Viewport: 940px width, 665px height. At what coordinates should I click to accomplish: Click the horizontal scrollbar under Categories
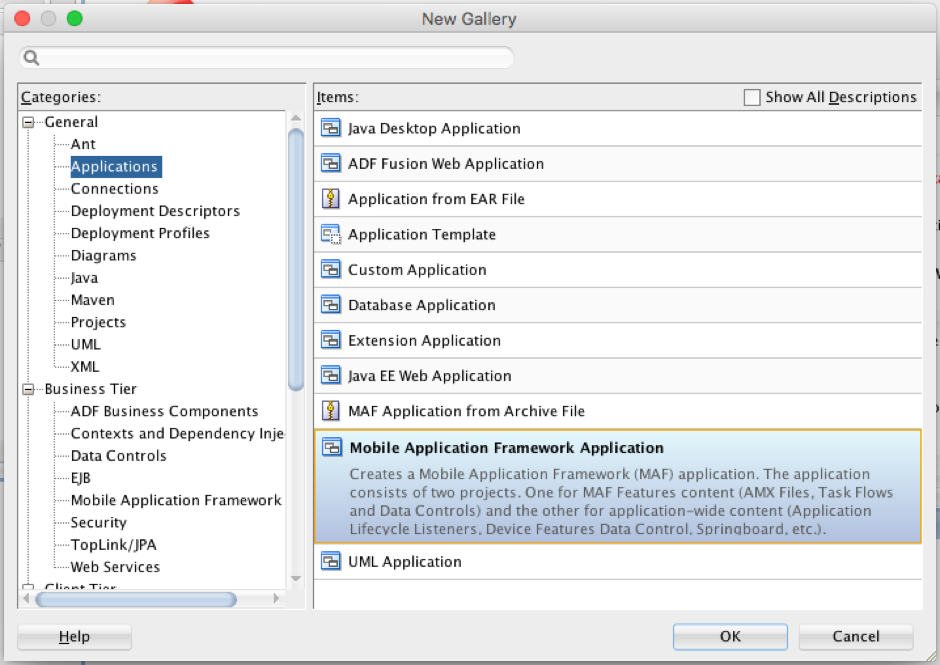pos(135,599)
